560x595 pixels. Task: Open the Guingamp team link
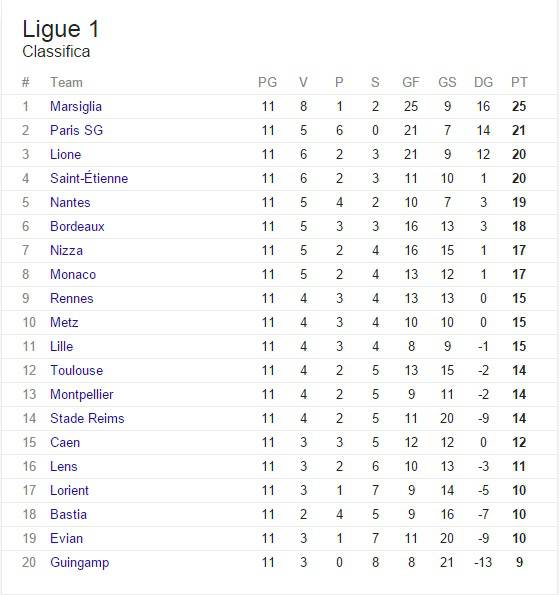80,563
